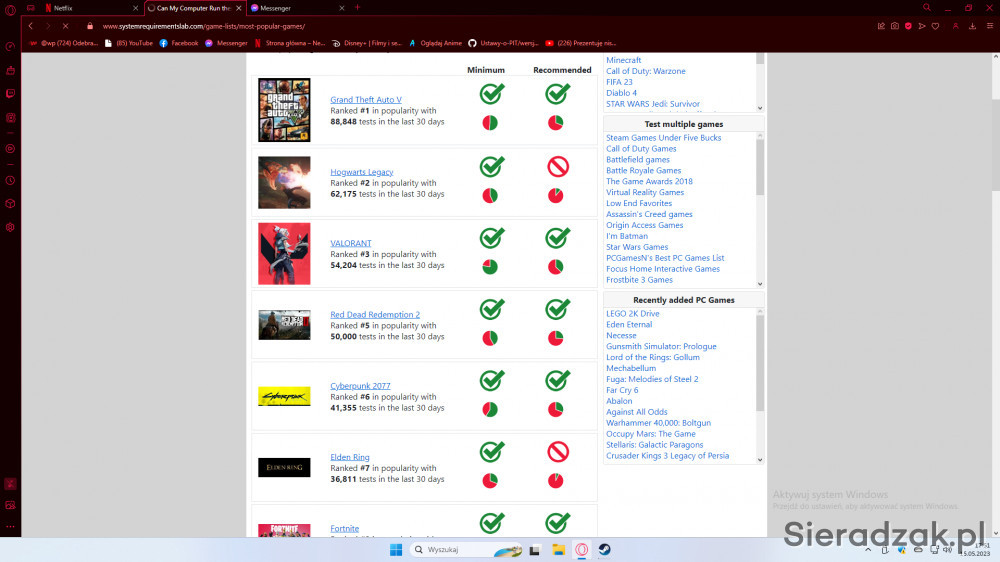The height and width of the screenshot is (562, 1000).
Task: Open the system tray hidden icons chevron
Action: point(868,550)
